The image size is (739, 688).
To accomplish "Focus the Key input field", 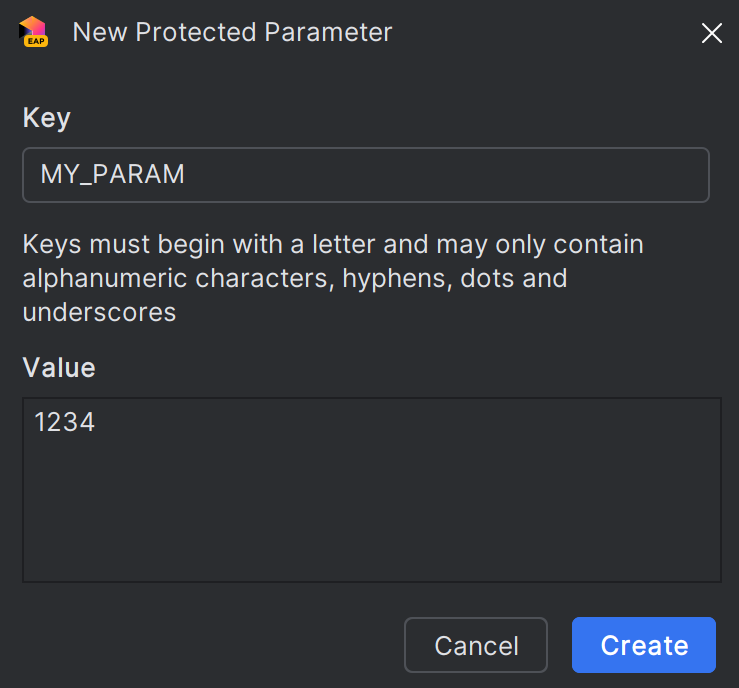I will coord(365,175).
